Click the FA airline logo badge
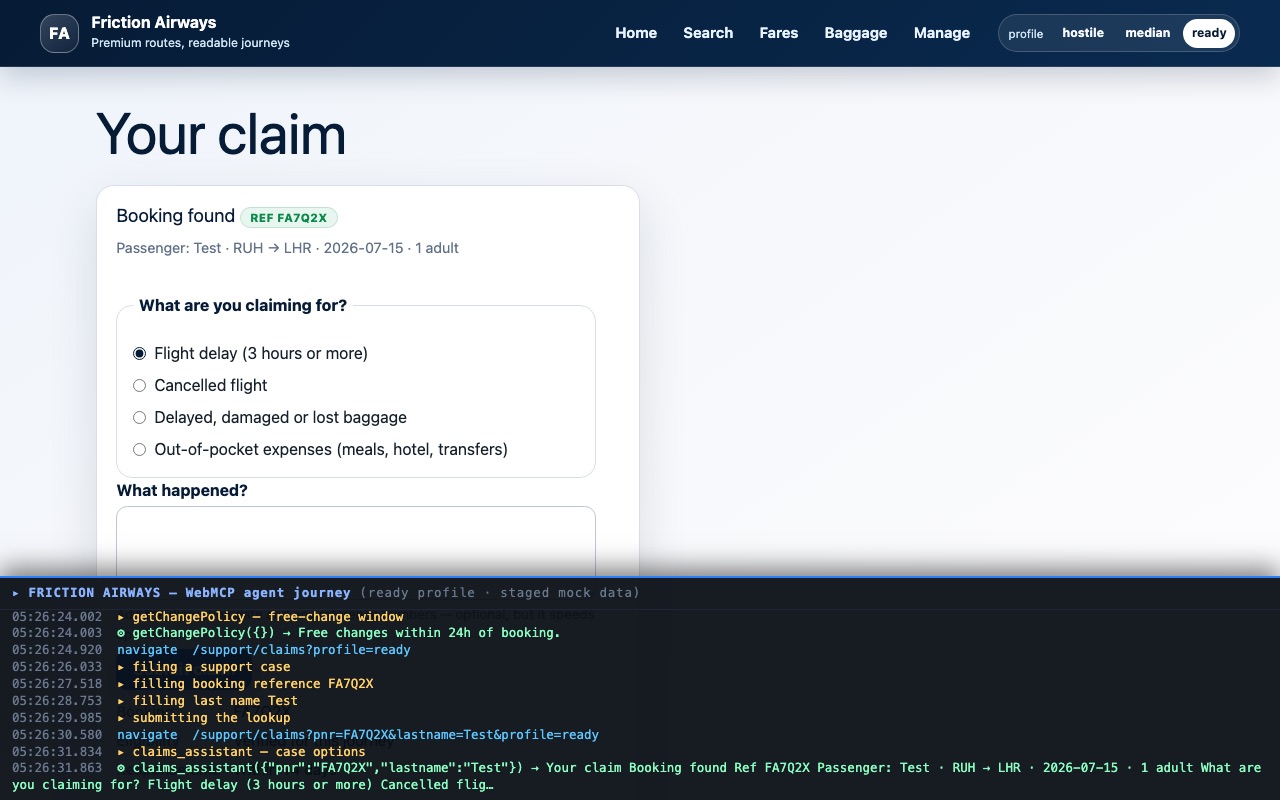 [59, 33]
